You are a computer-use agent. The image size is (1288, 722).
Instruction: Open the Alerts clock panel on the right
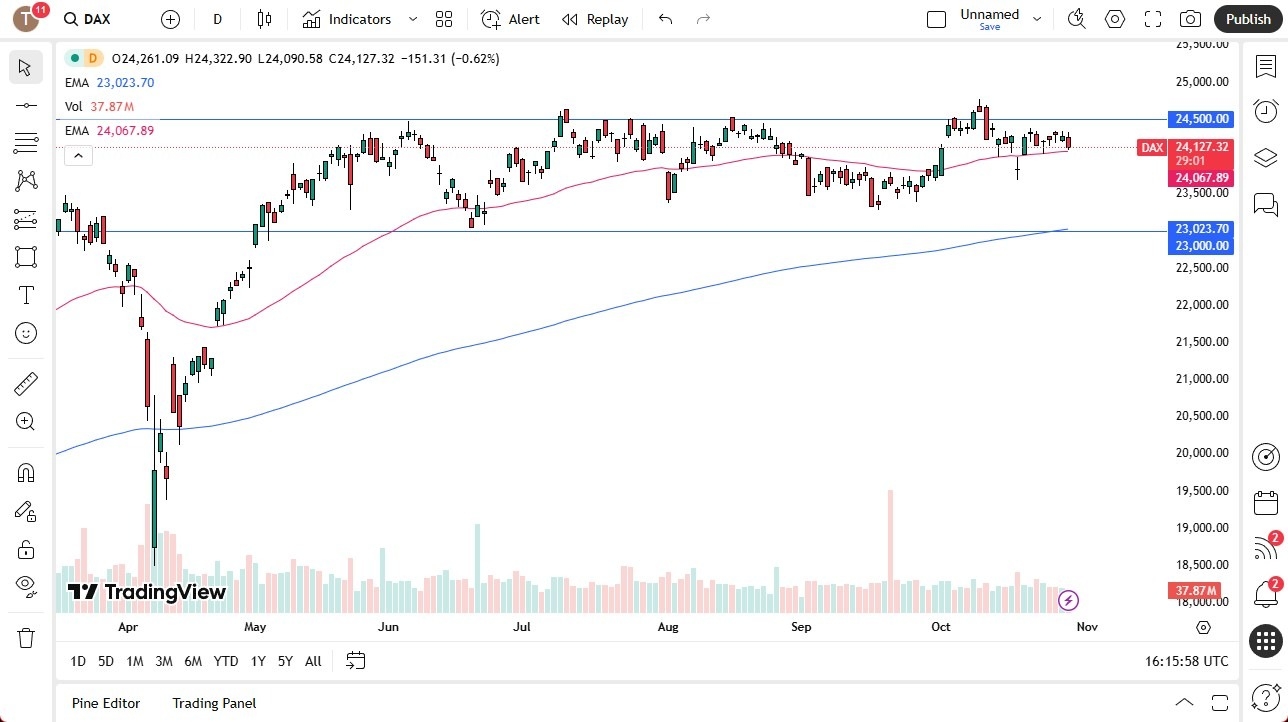1265,111
